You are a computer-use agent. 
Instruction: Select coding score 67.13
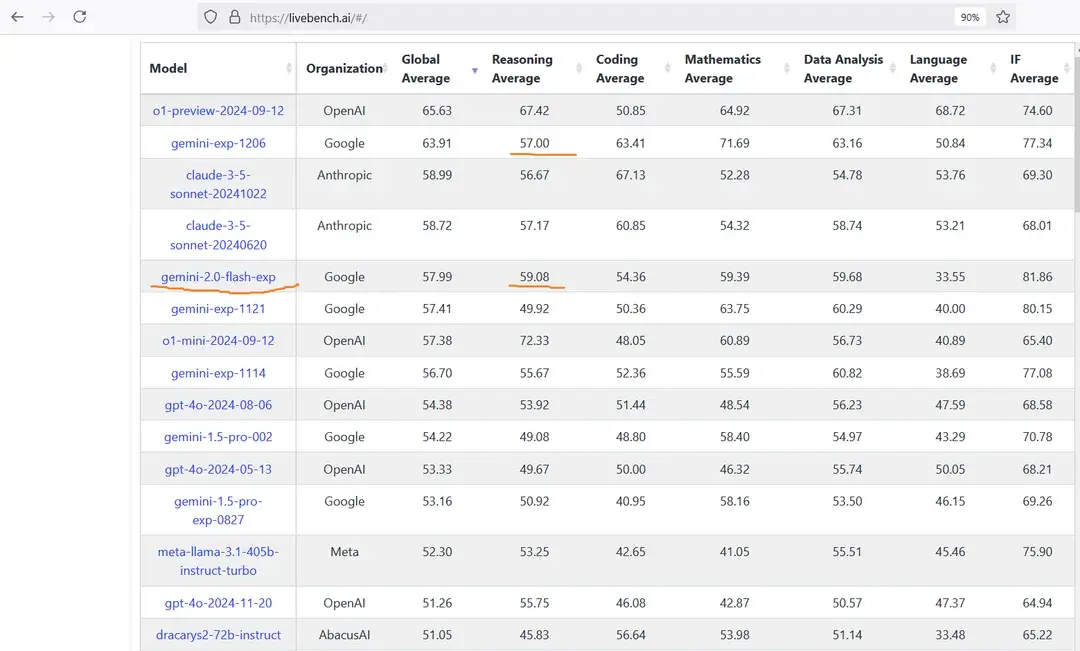tap(631, 175)
